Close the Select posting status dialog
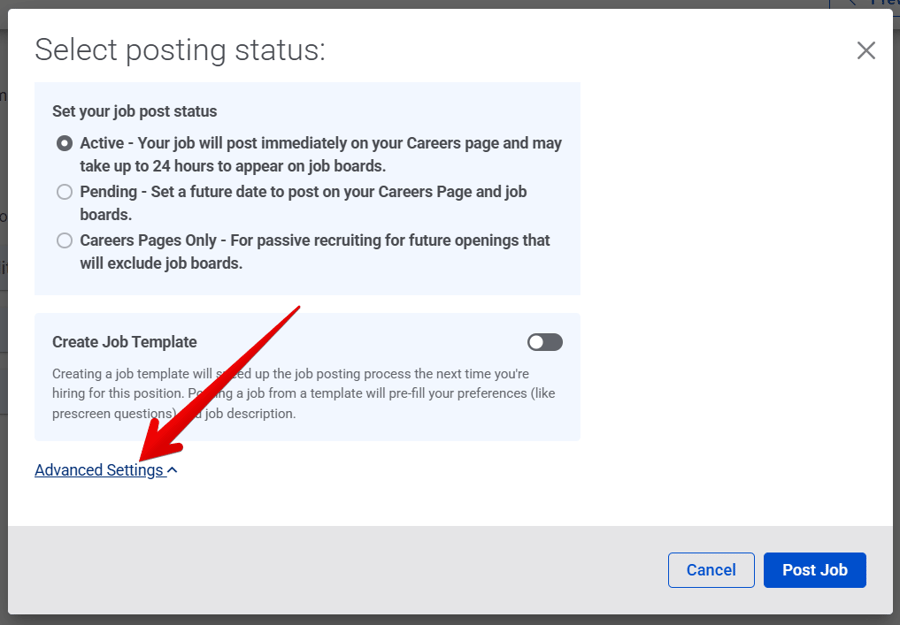The width and height of the screenshot is (900, 625). (x=866, y=50)
